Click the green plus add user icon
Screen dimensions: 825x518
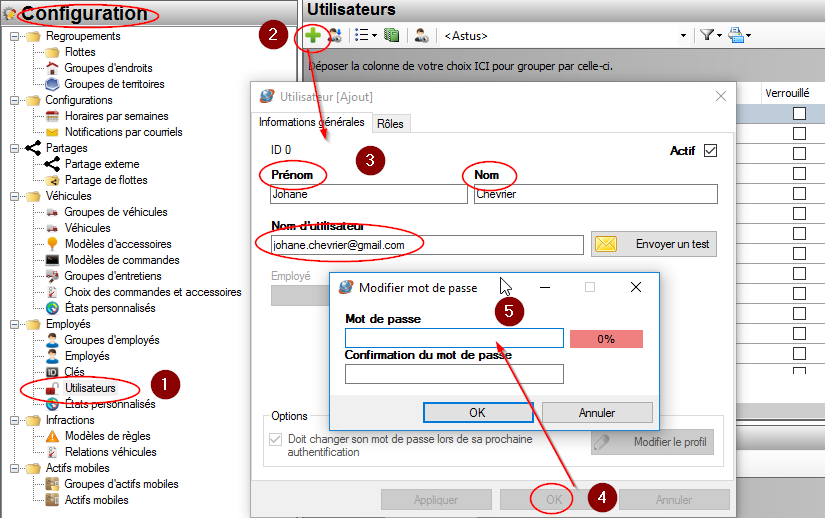coord(314,35)
